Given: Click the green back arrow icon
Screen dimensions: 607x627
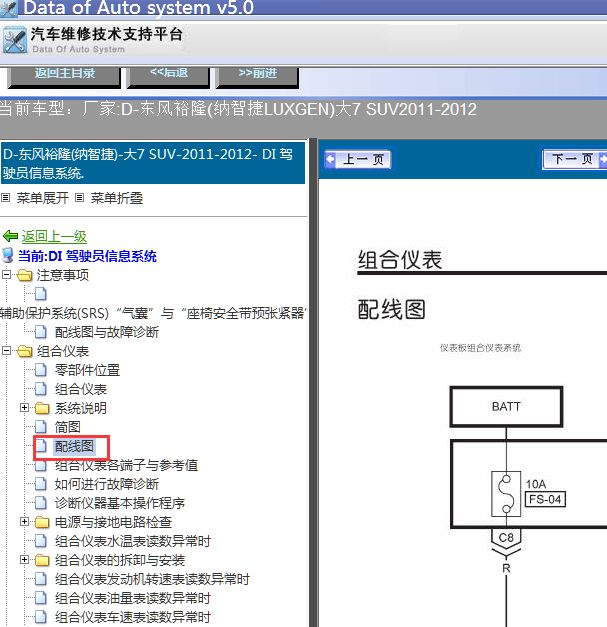Looking at the screenshot, I should [10, 236].
